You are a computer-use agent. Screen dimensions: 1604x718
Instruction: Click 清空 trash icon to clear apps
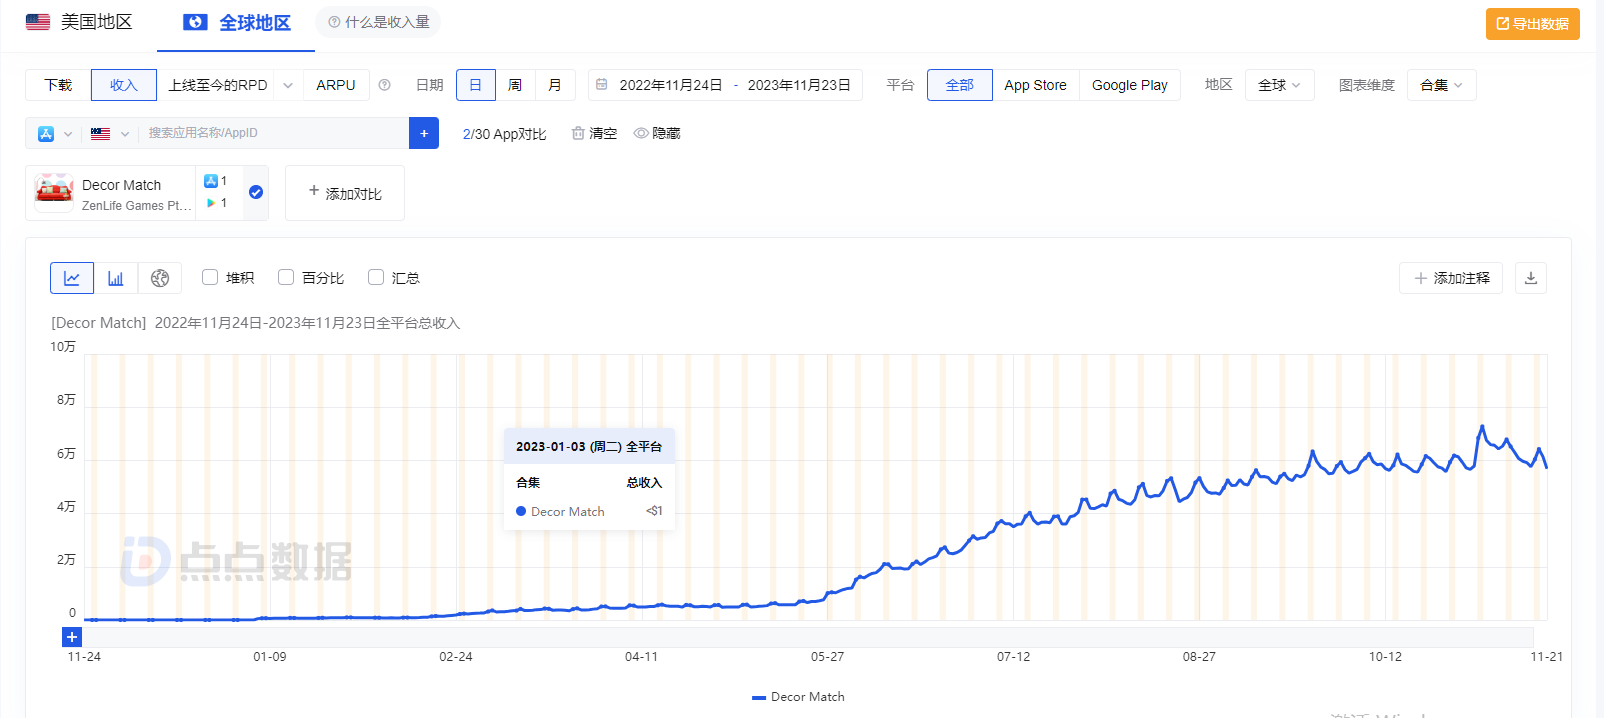click(579, 133)
